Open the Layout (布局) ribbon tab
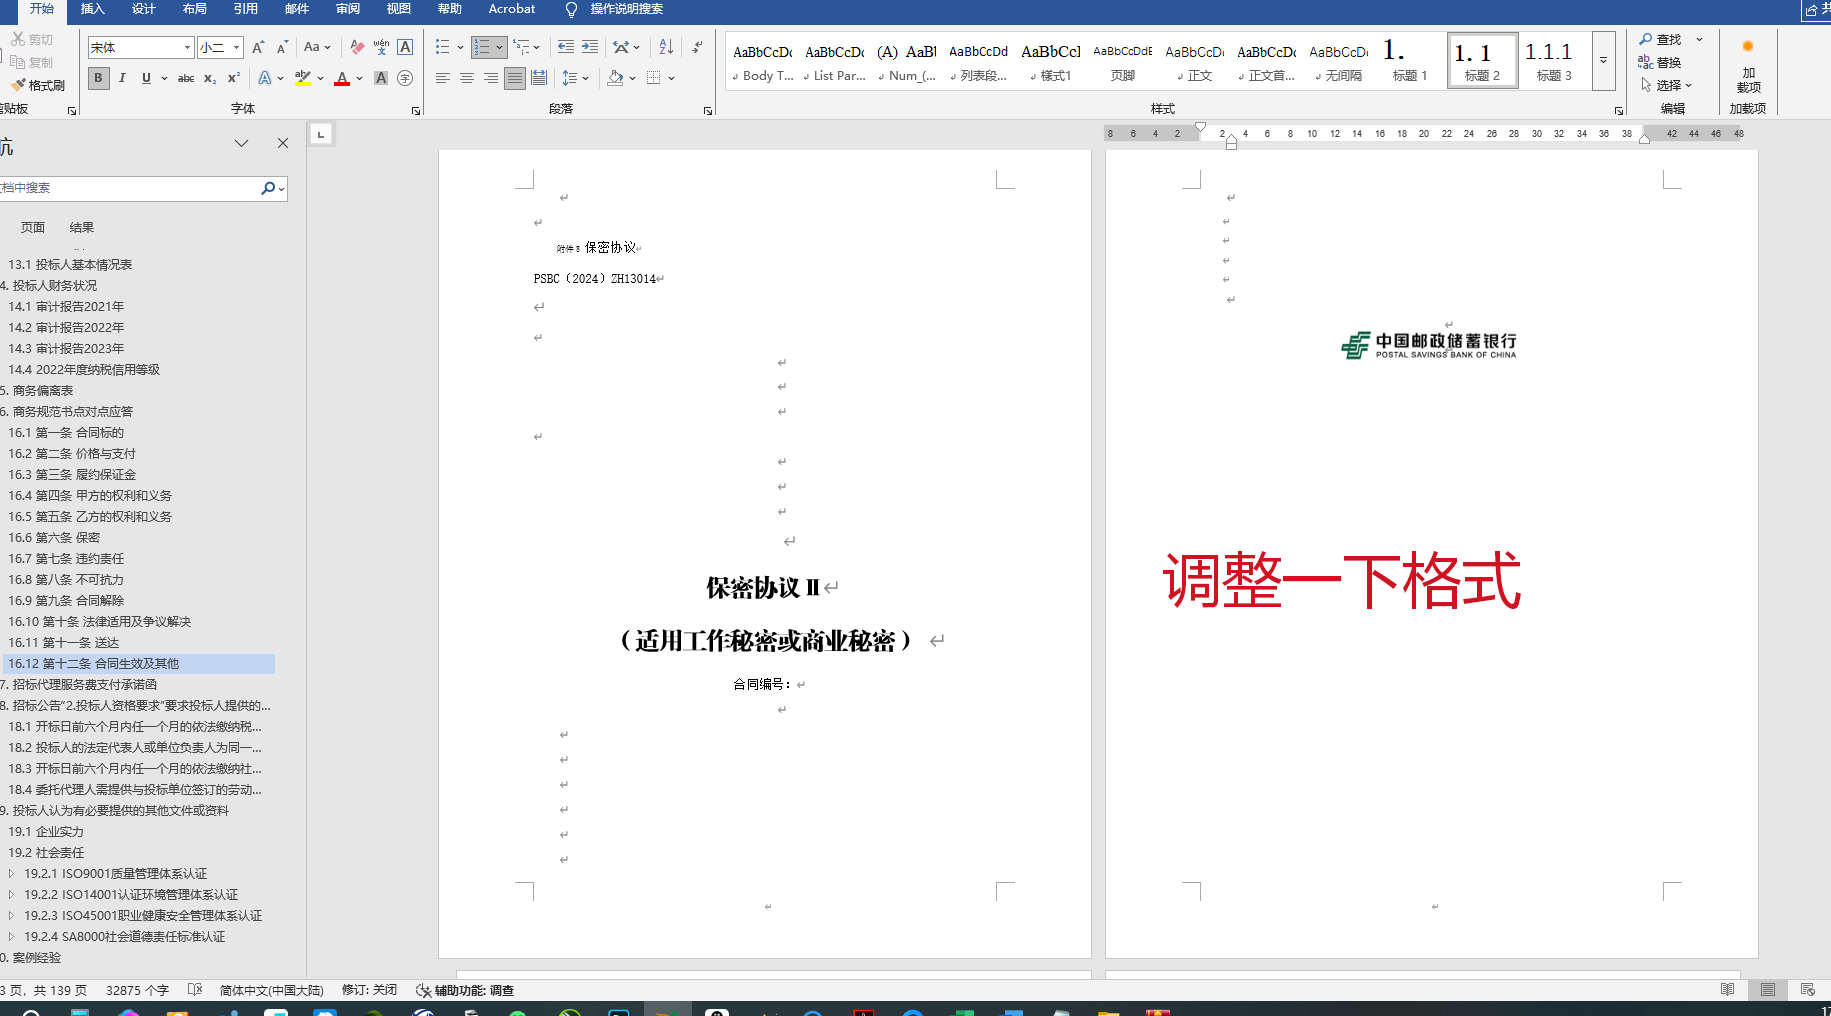This screenshot has width=1831, height=1016. (x=194, y=9)
